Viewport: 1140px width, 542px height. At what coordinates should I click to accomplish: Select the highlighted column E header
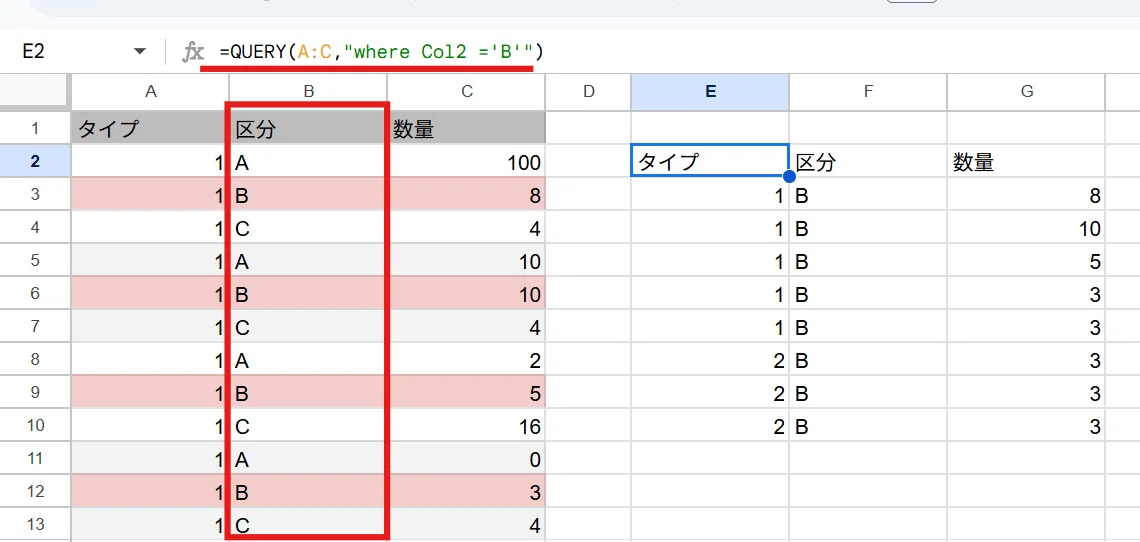710,91
